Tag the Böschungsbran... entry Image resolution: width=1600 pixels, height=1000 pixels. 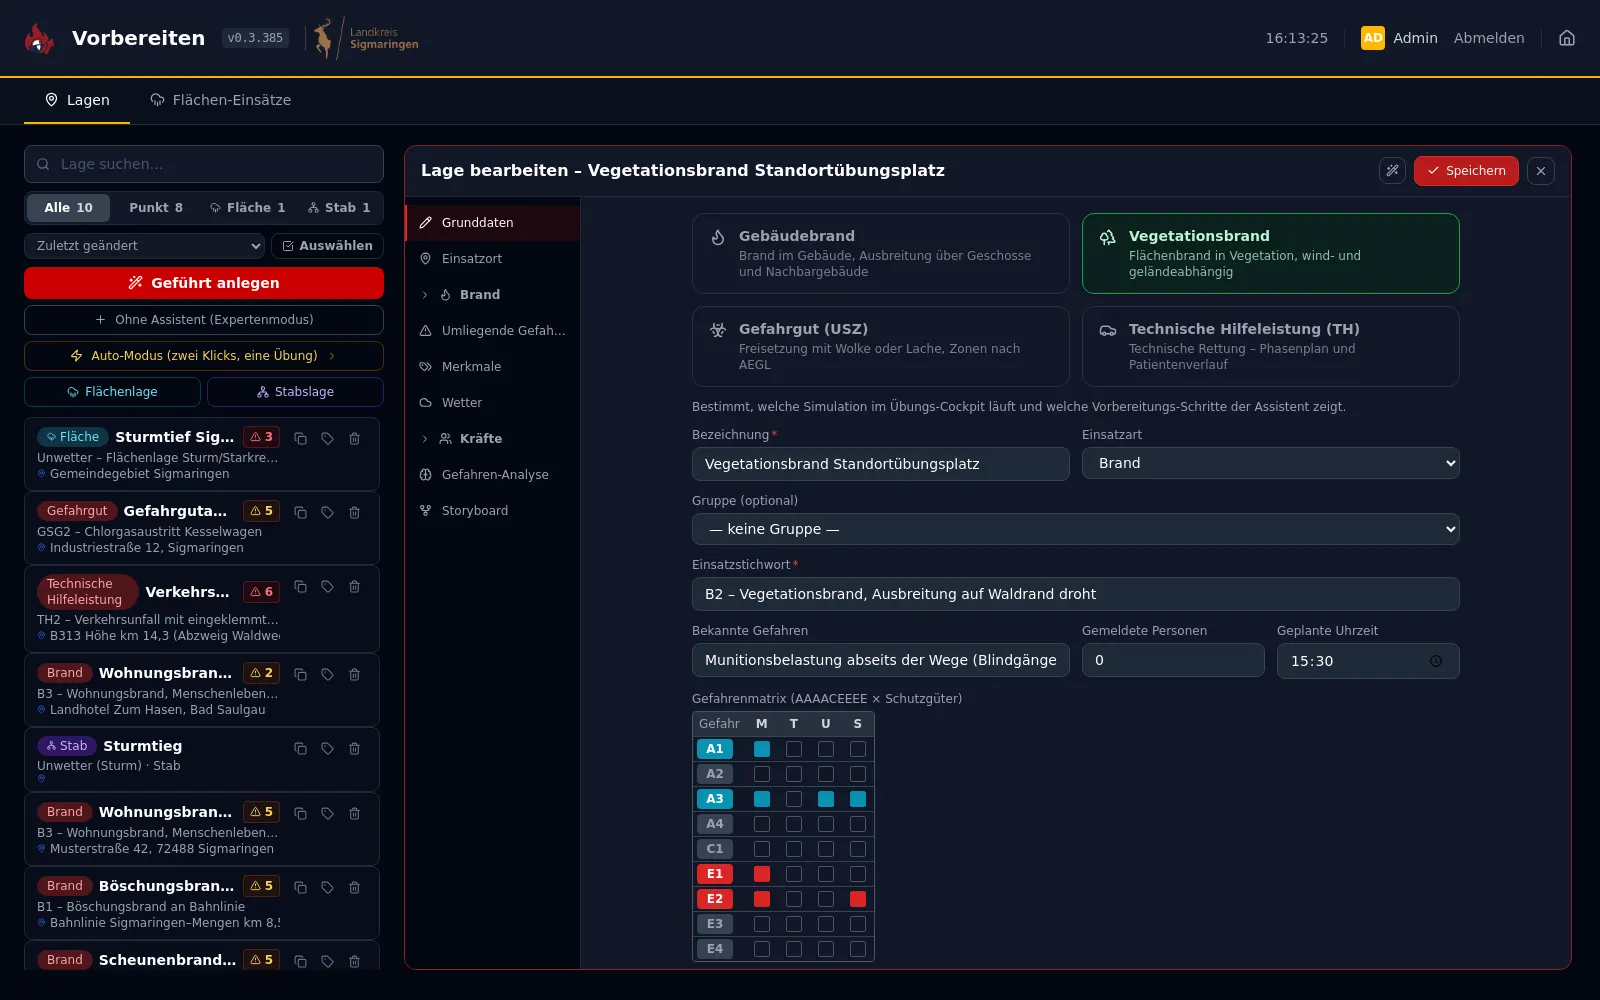(x=327, y=888)
